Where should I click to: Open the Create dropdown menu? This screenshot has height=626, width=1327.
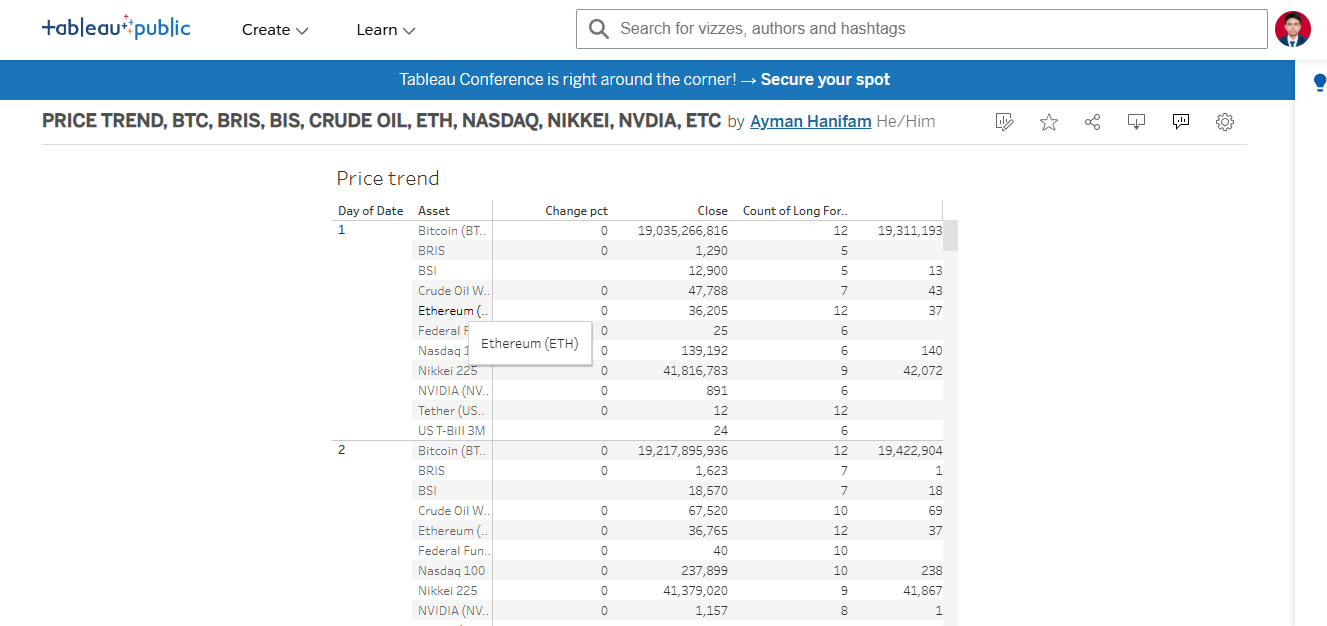275,30
